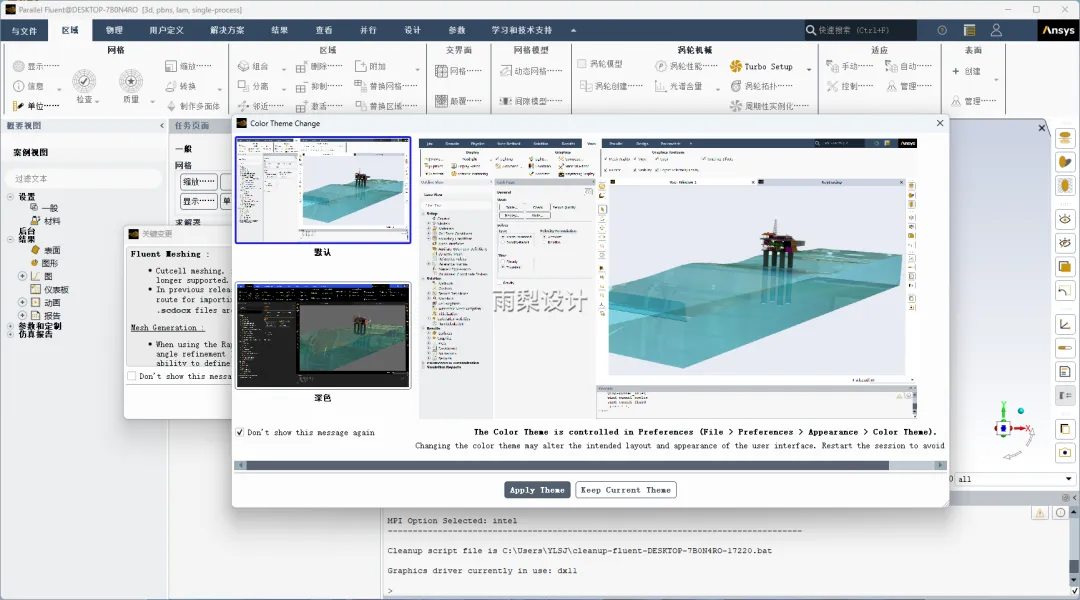Screen dimensions: 1080x600
Task: Uncheck "Don't show this message again" in Color Theme dialog
Action: 240,433
